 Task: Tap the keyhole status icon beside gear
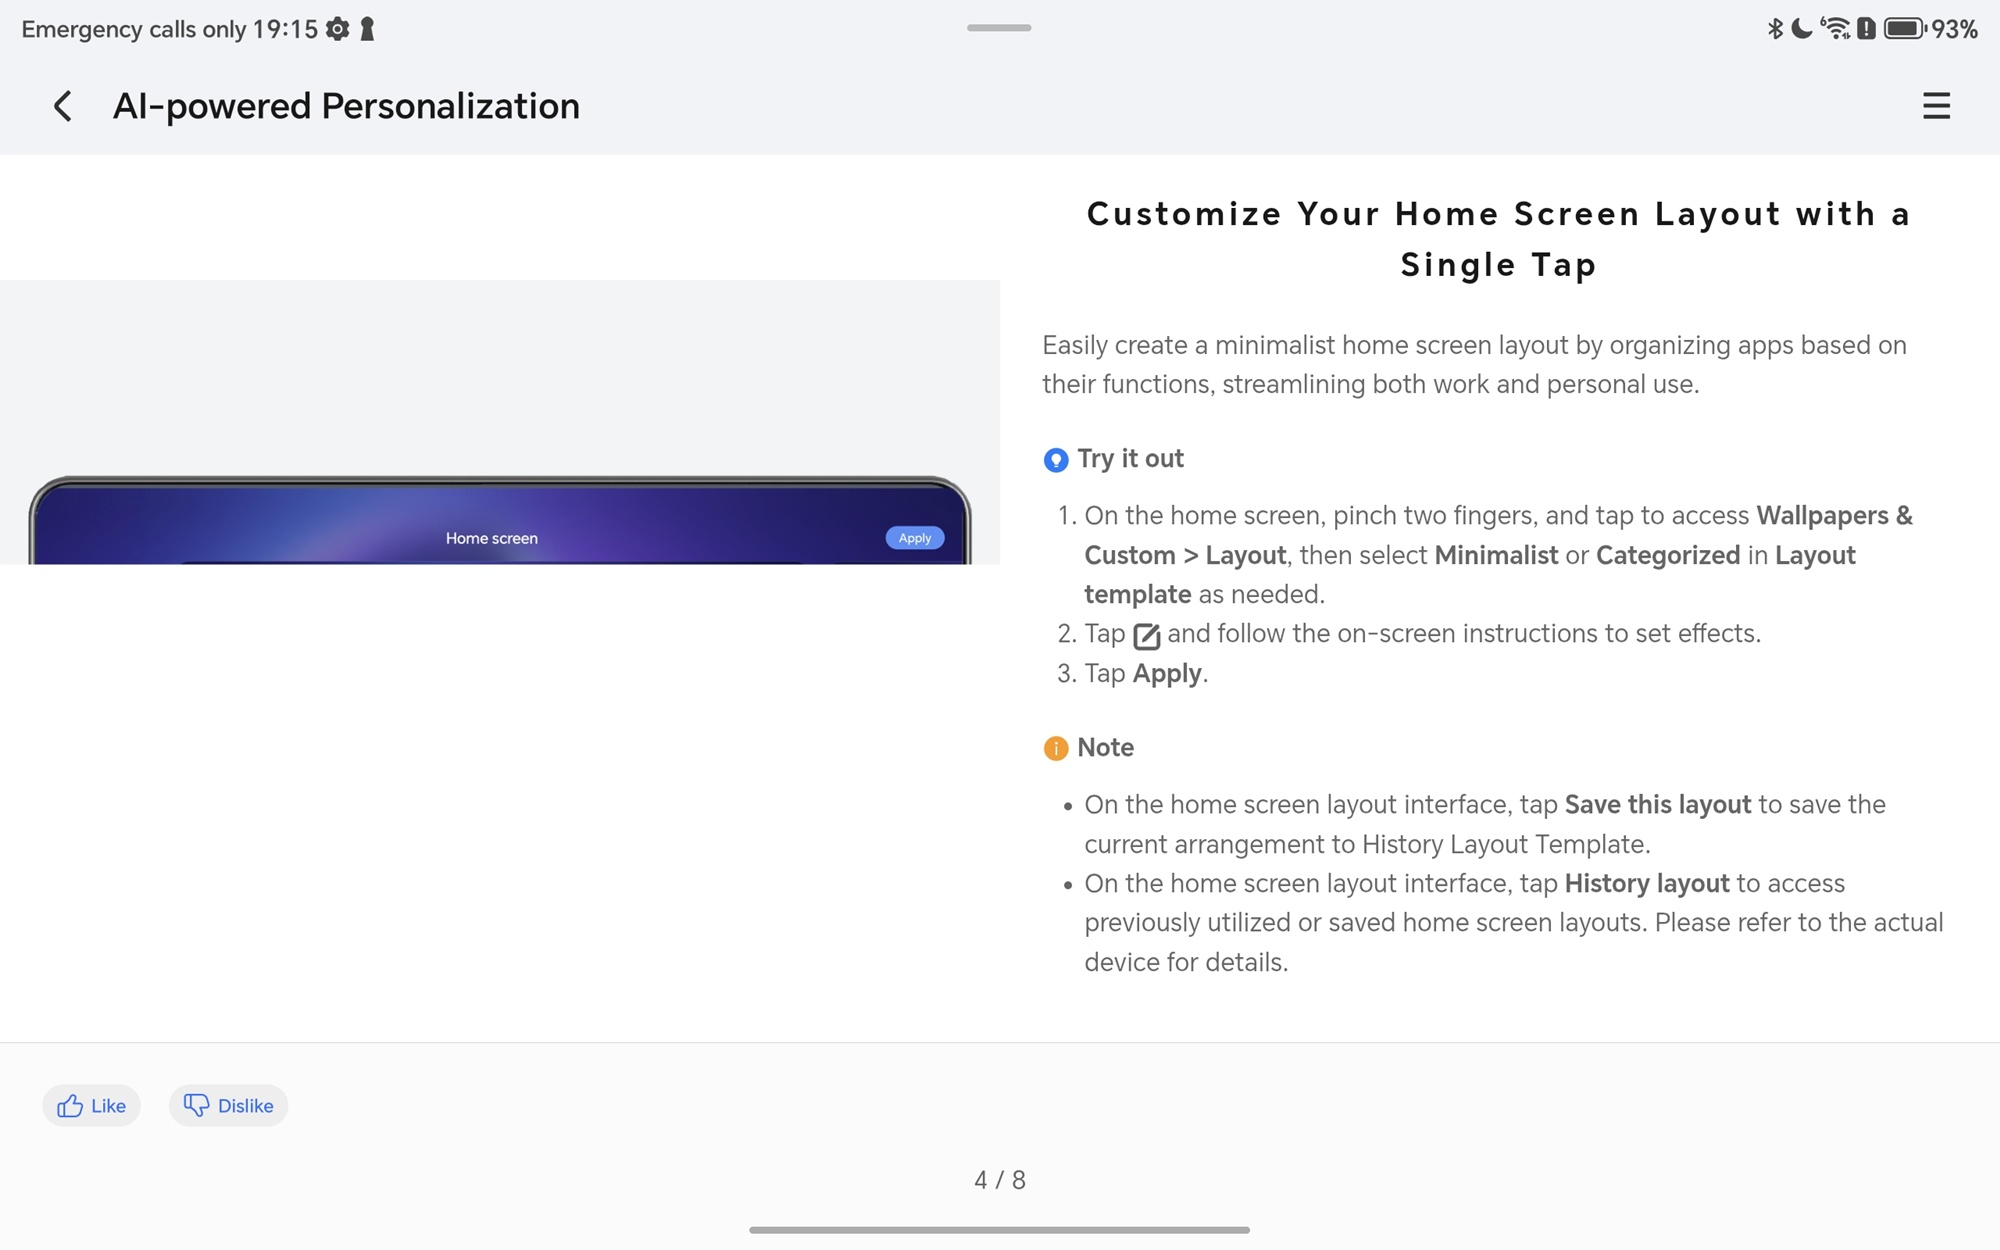[x=367, y=29]
